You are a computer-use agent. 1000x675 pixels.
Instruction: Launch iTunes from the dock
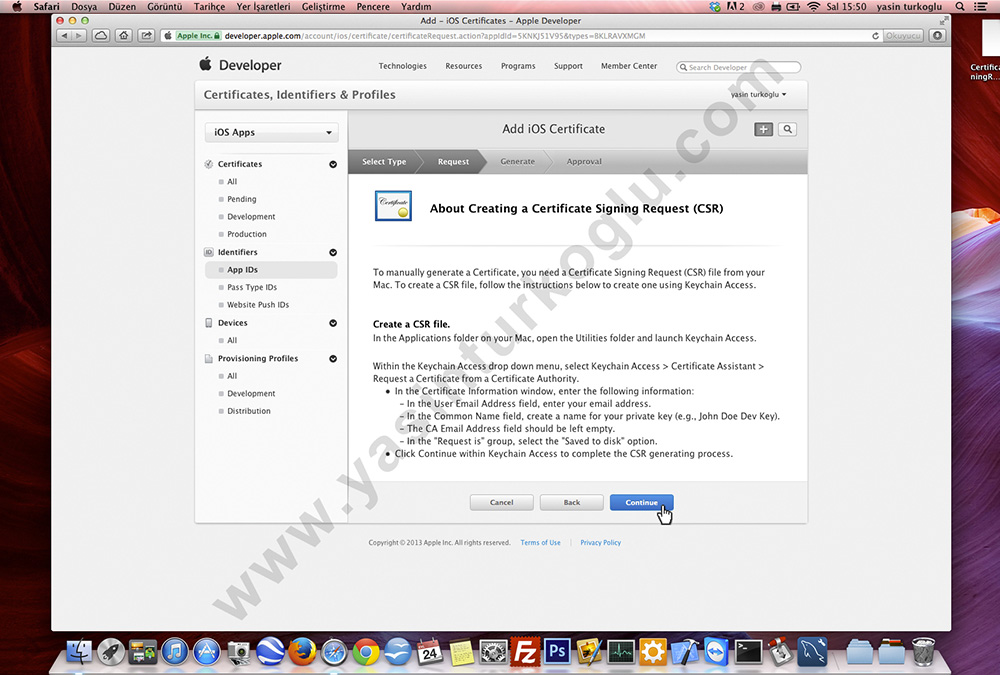point(175,652)
